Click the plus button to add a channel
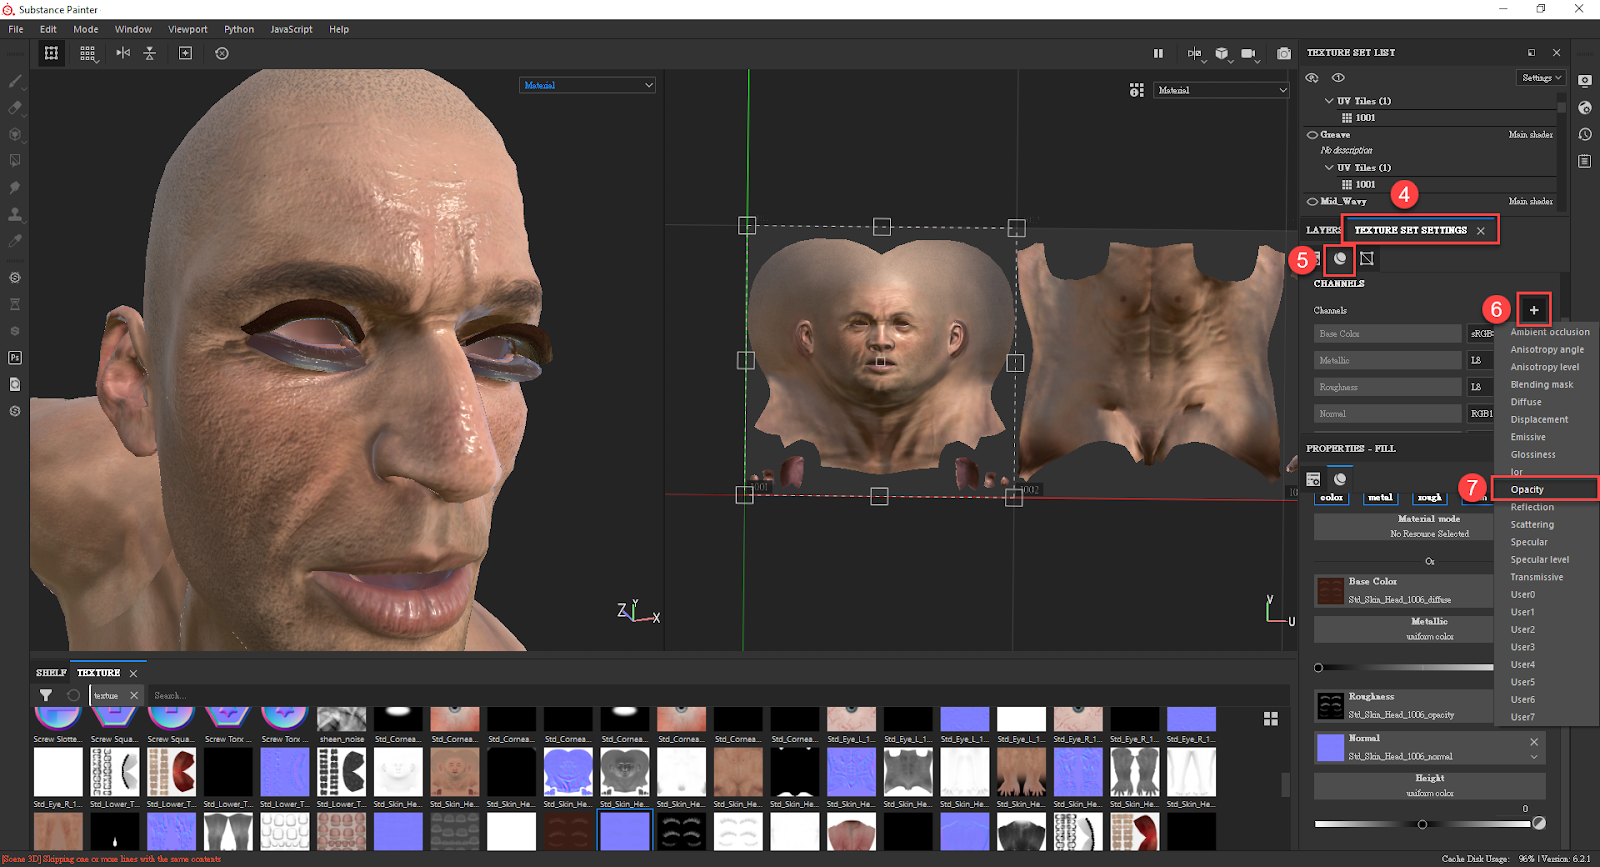The height and width of the screenshot is (867, 1600). pyautogui.click(x=1534, y=310)
